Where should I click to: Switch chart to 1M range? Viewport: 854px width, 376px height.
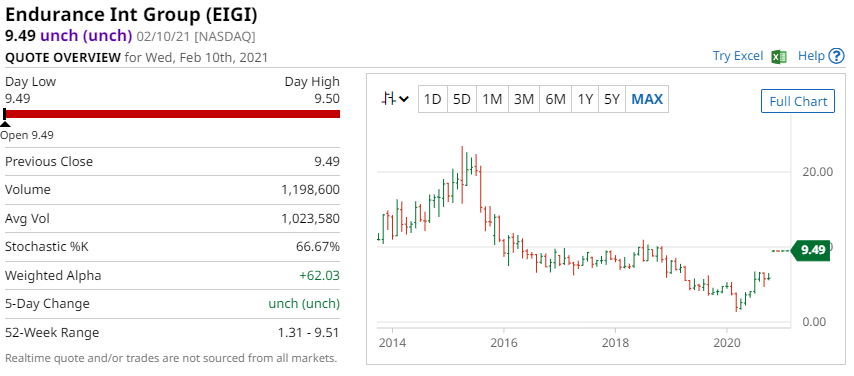tap(492, 99)
